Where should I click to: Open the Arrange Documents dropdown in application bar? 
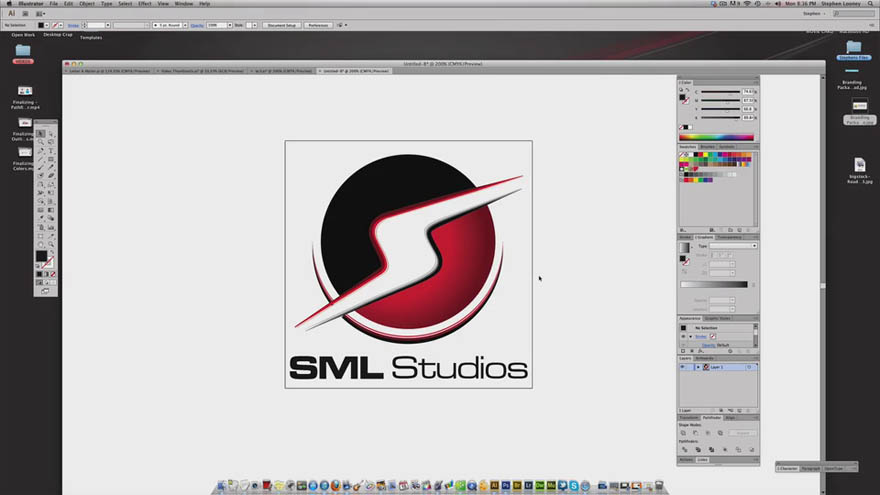40,13
